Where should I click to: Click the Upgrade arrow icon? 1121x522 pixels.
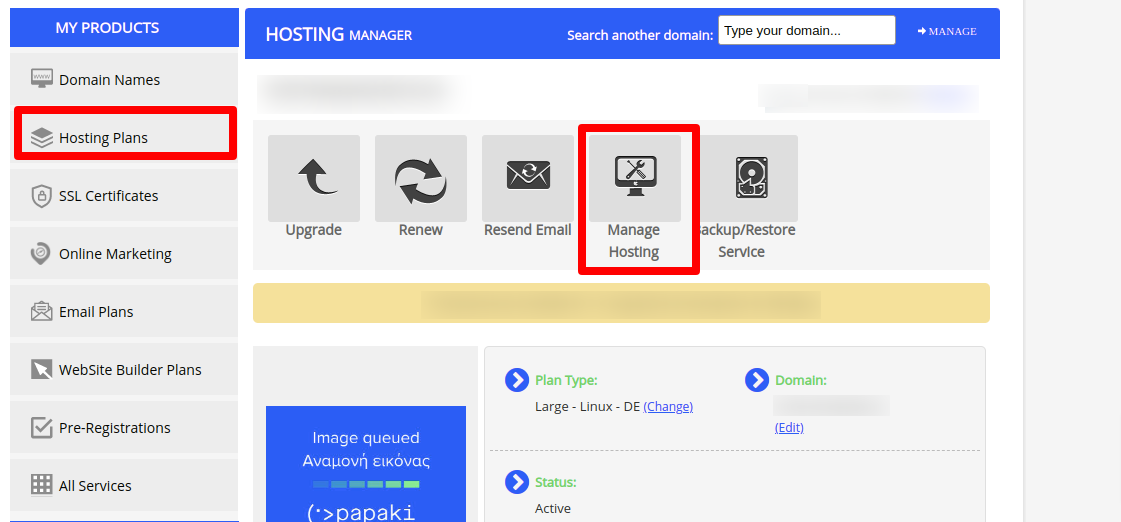click(313, 178)
